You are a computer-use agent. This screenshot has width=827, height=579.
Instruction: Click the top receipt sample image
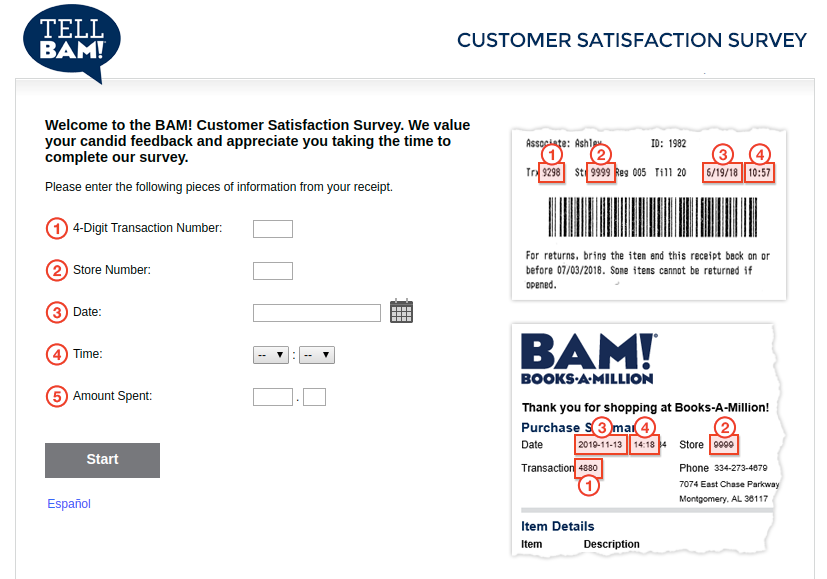click(x=647, y=213)
